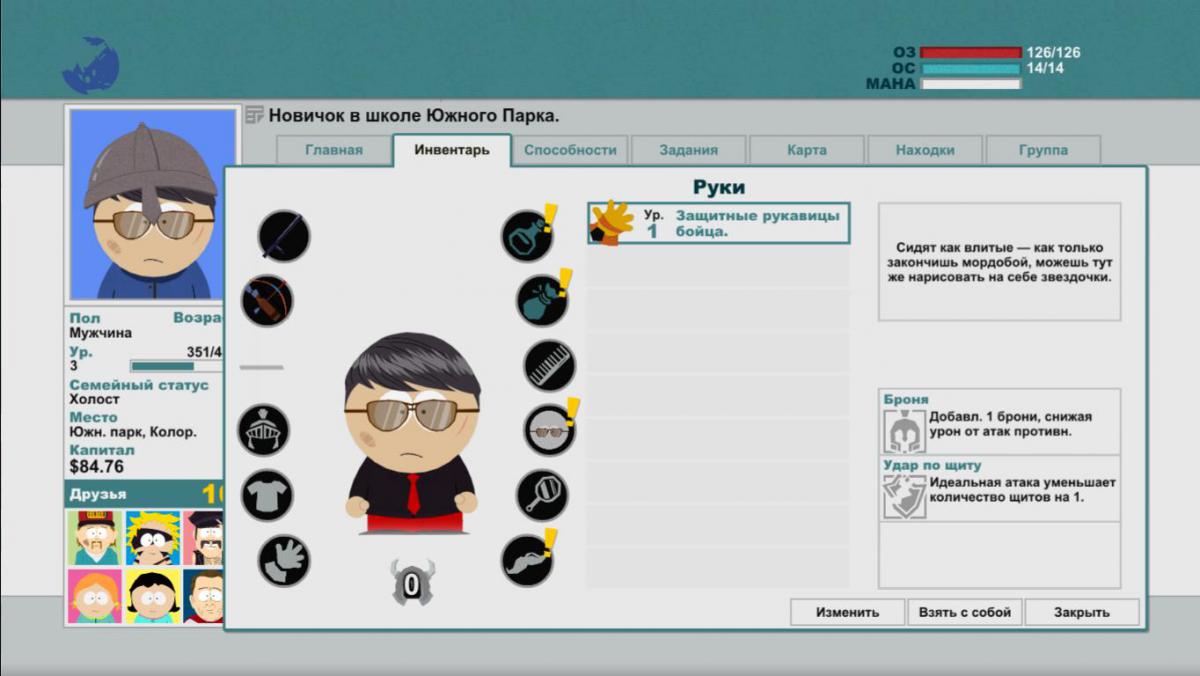Screen dimensions: 1200x676
Task: Select the bow ranged weapon slot
Action: (x=267, y=300)
